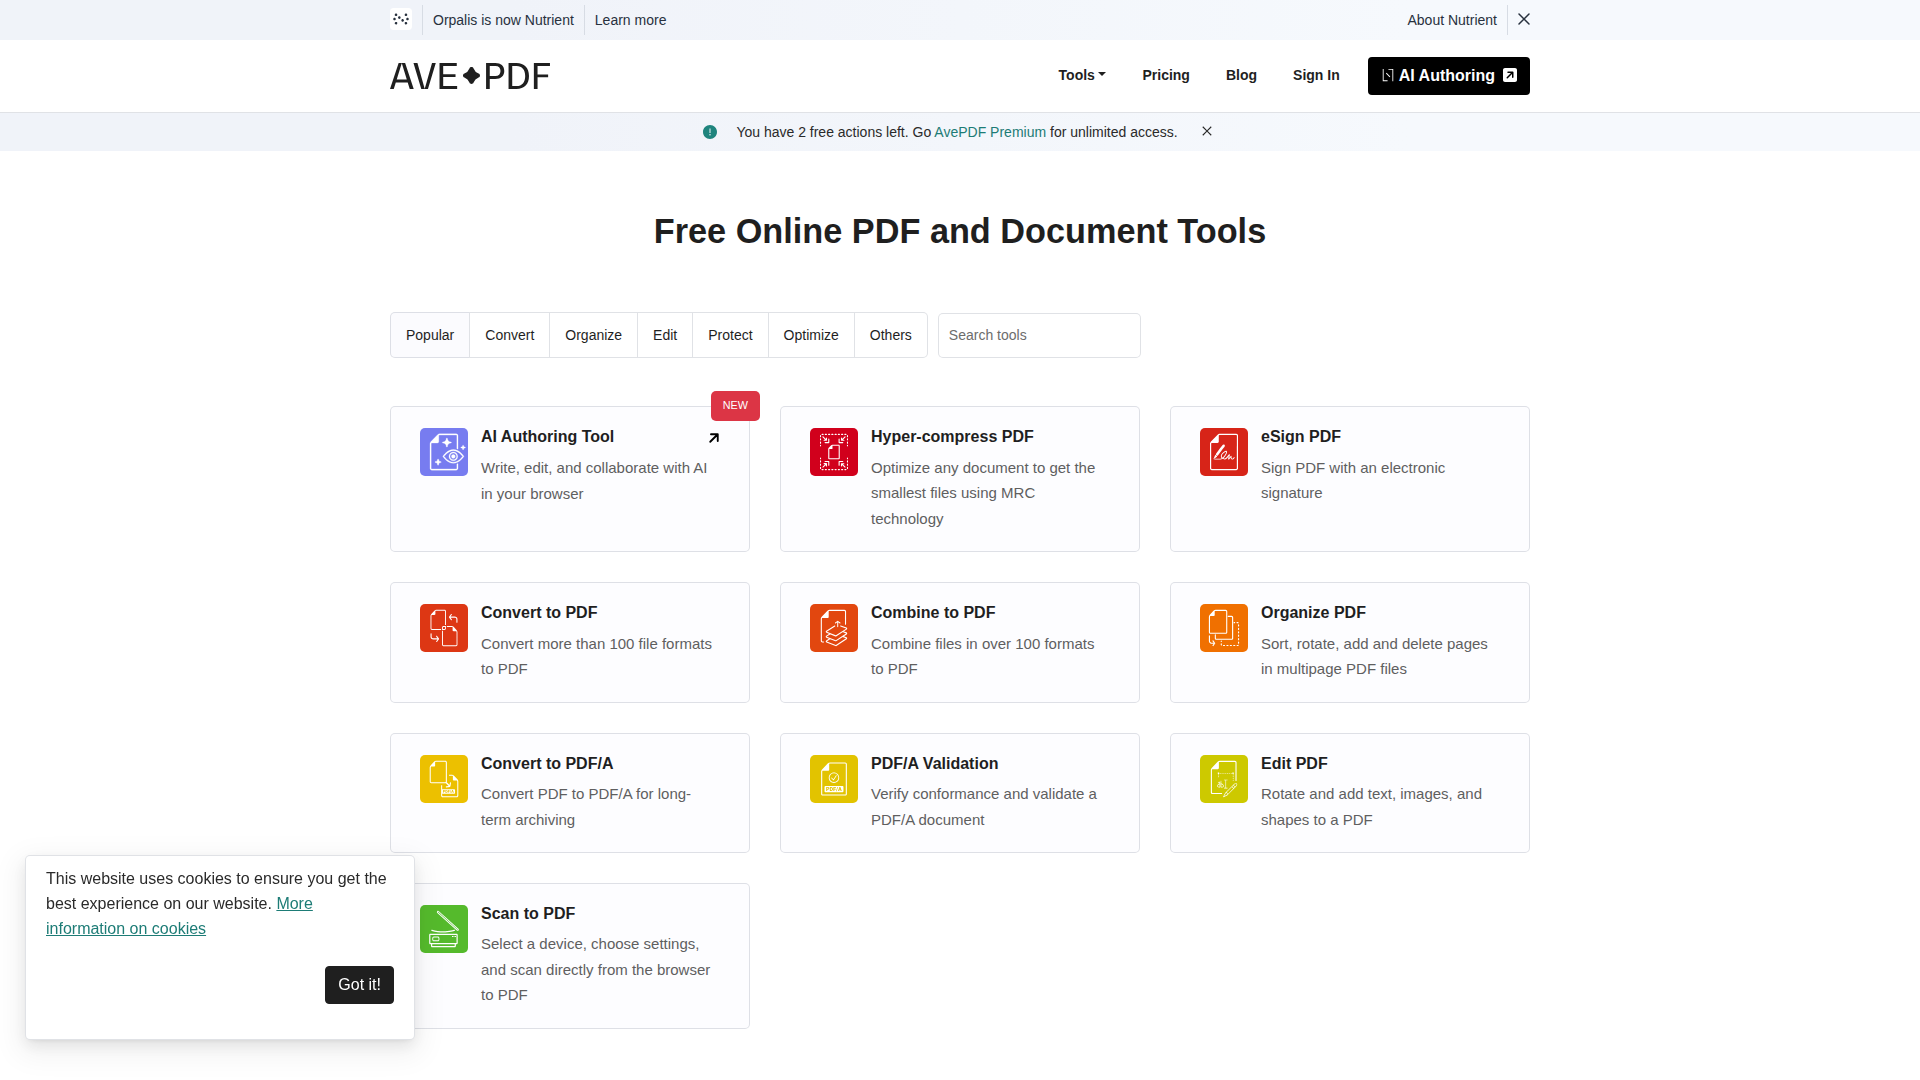Image resolution: width=1920 pixels, height=1080 pixels.
Task: Open the AI Authoring Tool title
Action: [x=547, y=436]
